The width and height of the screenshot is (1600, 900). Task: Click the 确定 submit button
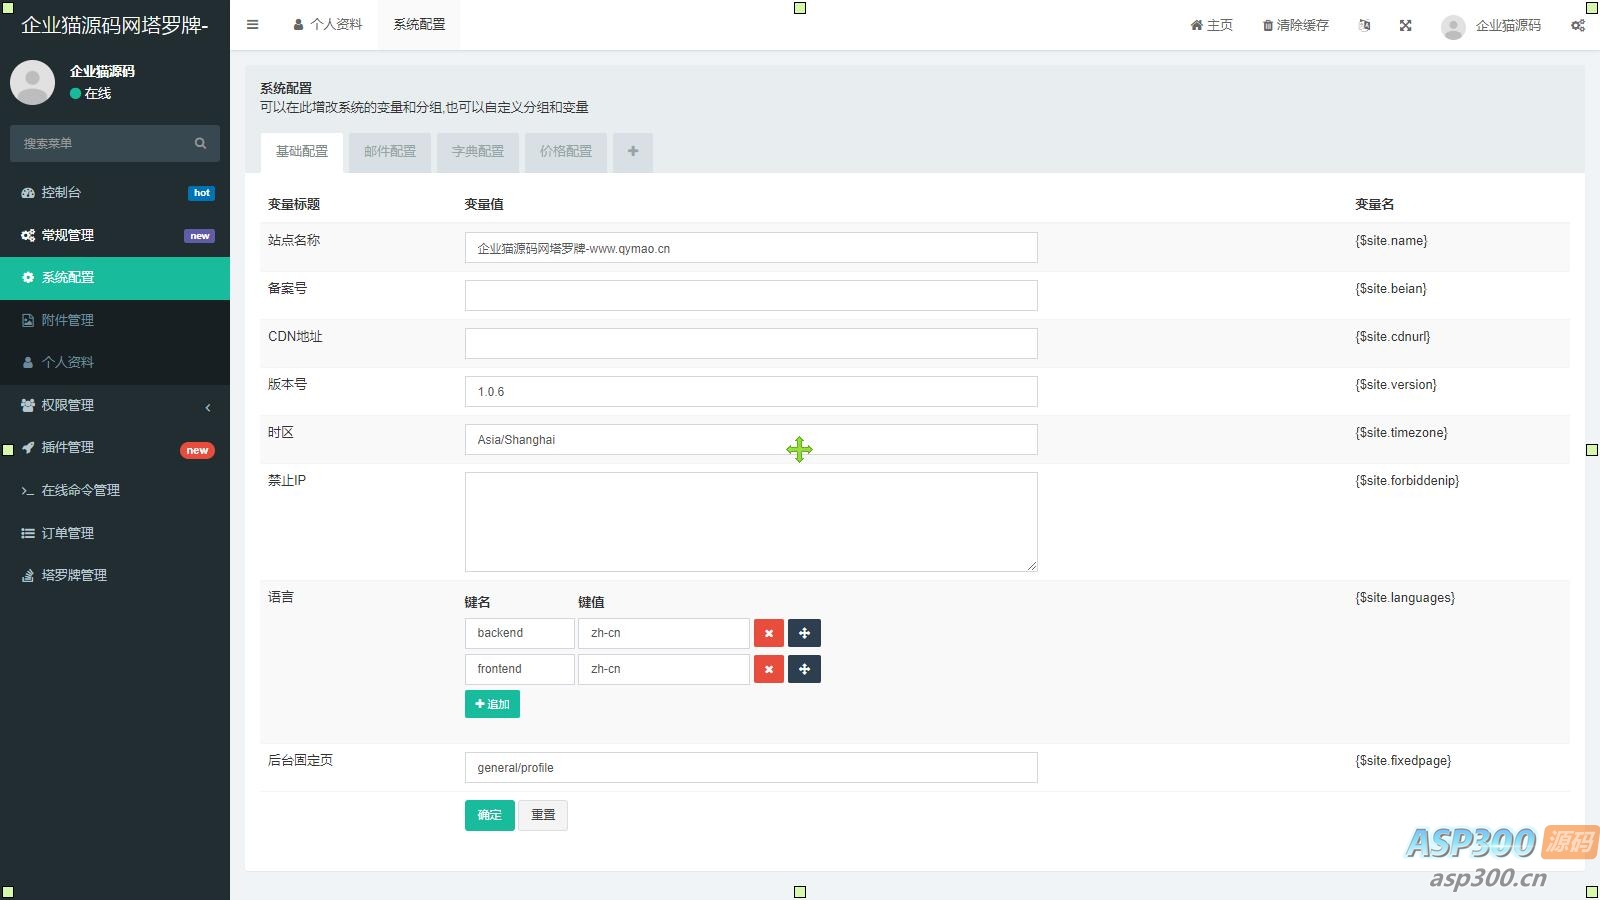(489, 815)
